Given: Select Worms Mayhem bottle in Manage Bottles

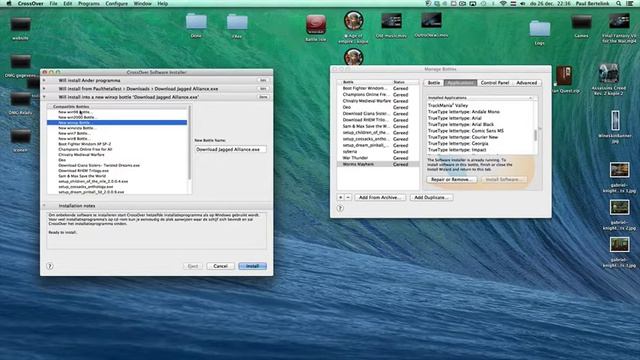Looking at the screenshot, I should coord(378,164).
